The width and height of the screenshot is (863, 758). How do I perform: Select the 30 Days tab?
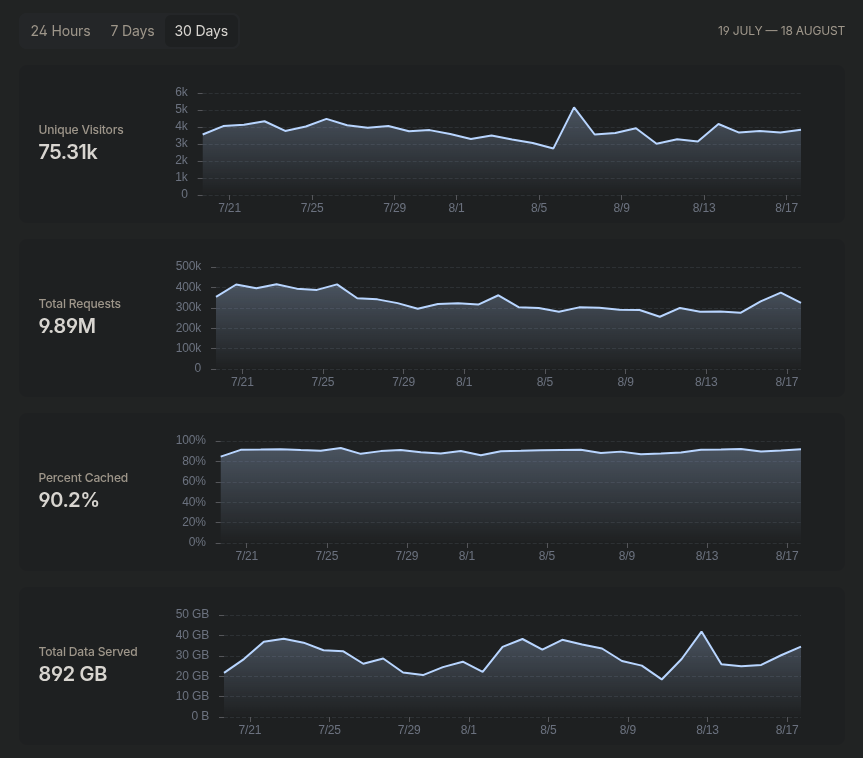[201, 31]
